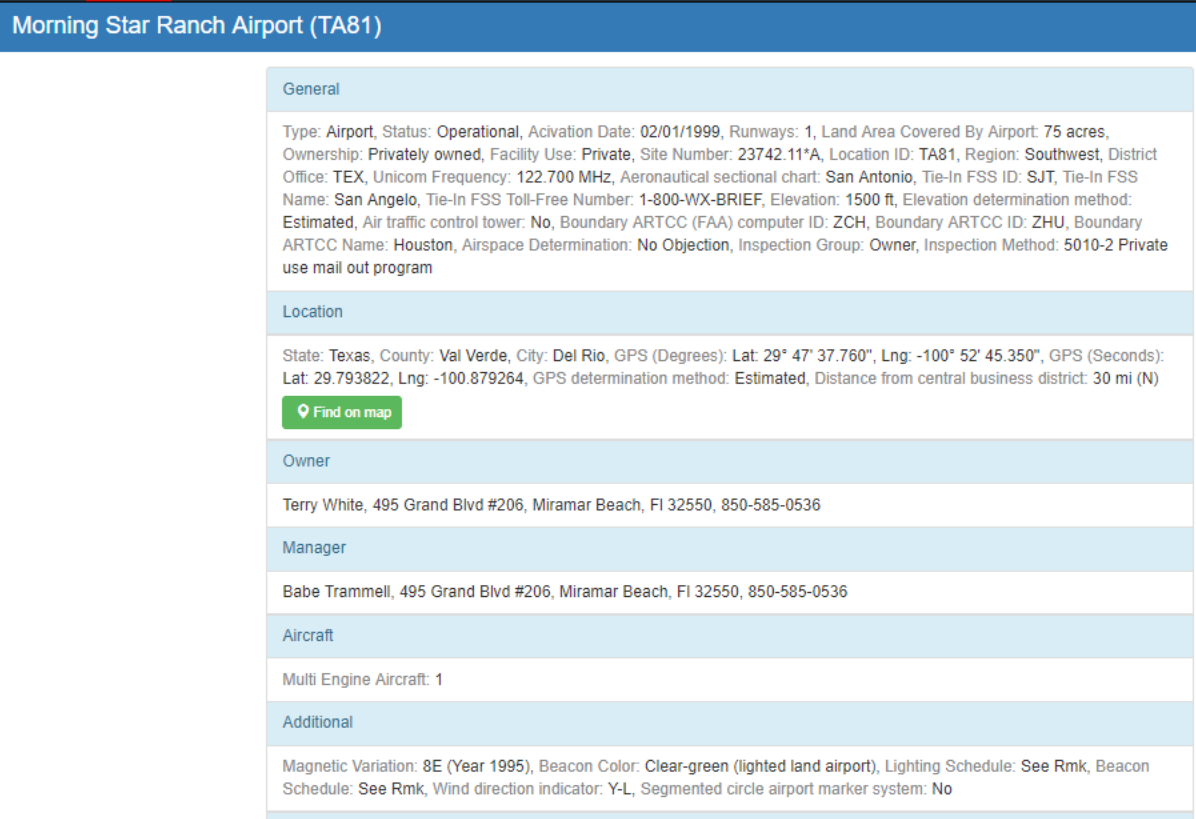Click the Multi Engine Aircraft count
The width and height of the screenshot is (1196, 819).
[439, 680]
